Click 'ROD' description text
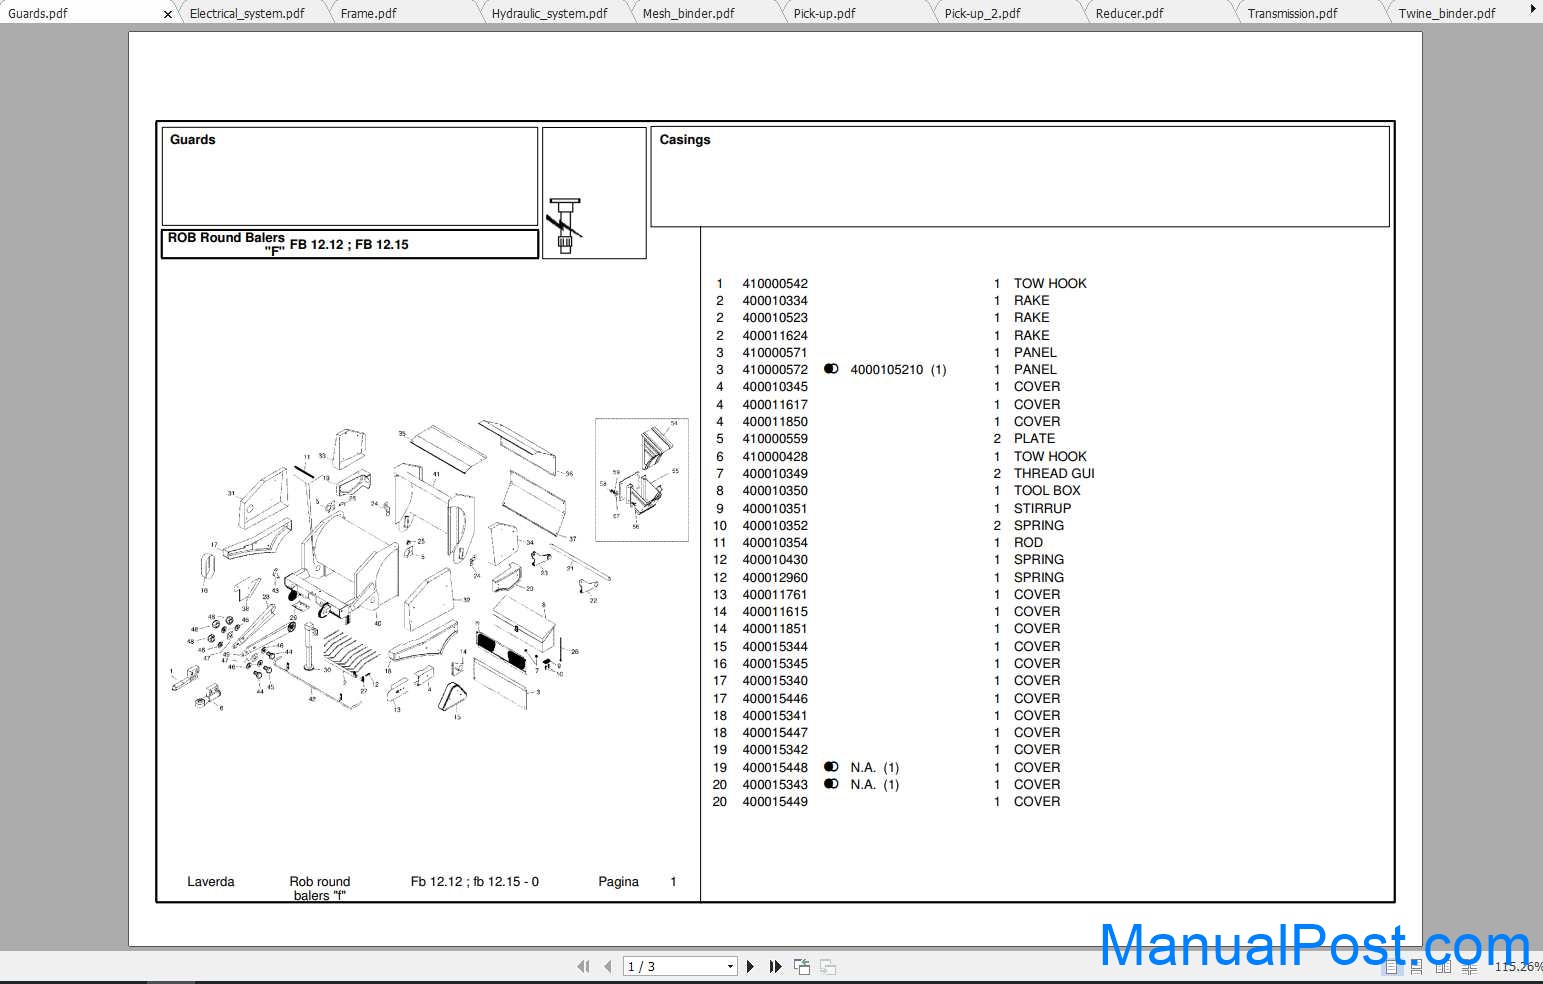 [1028, 543]
